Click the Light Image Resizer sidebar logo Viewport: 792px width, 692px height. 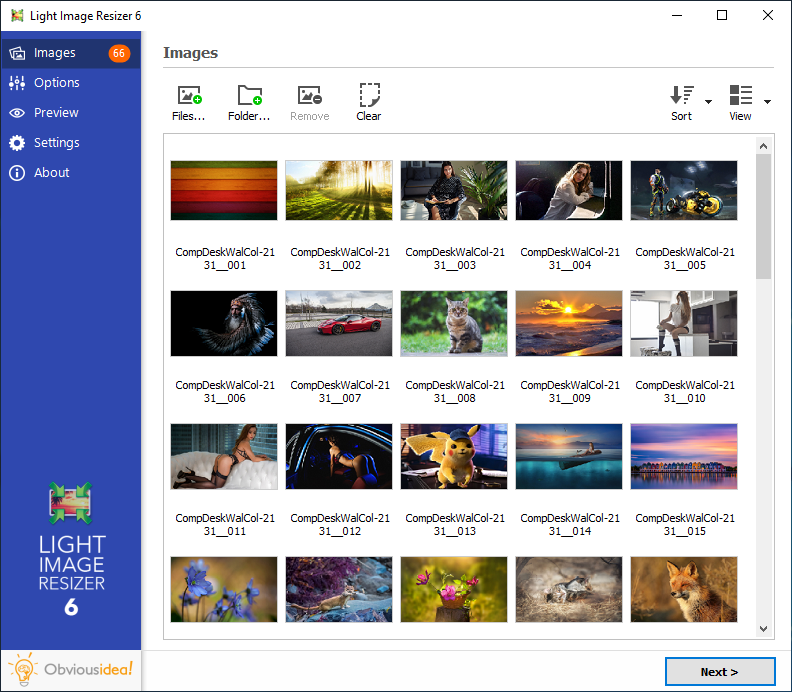pyautogui.click(x=71, y=503)
